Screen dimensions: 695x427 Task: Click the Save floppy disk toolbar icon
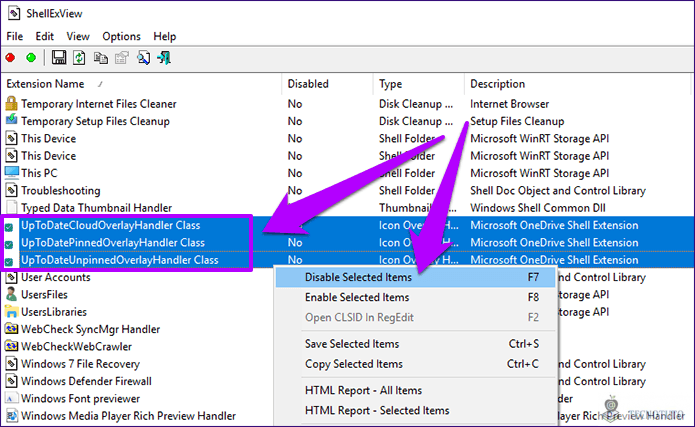tap(59, 58)
